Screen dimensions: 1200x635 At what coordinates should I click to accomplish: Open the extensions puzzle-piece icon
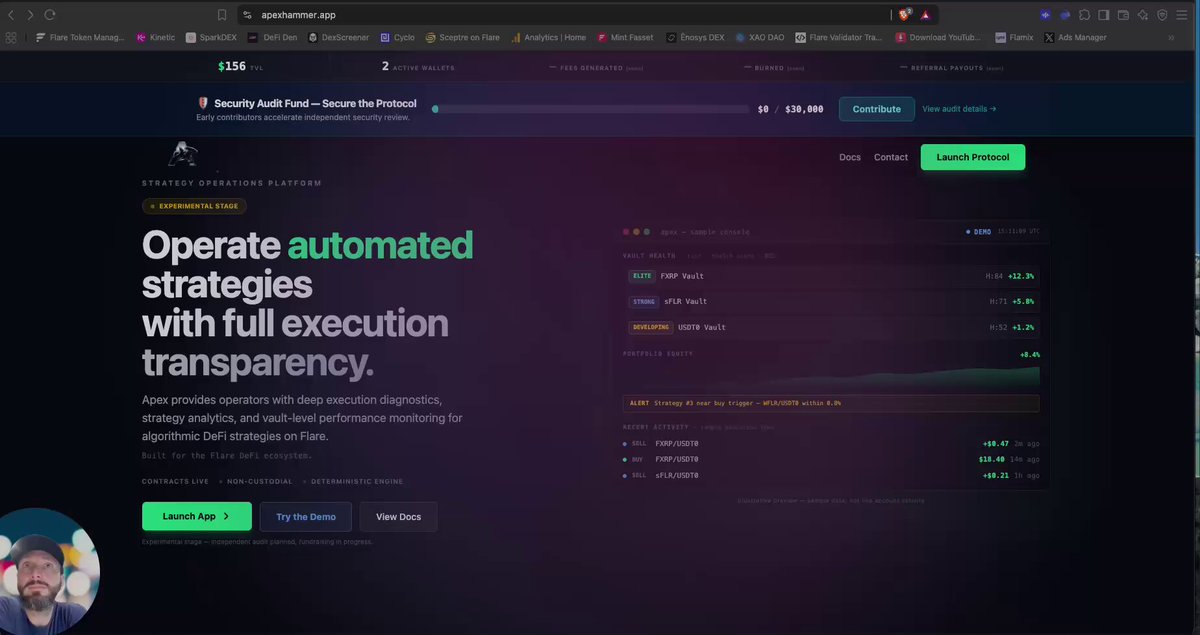tap(1085, 15)
